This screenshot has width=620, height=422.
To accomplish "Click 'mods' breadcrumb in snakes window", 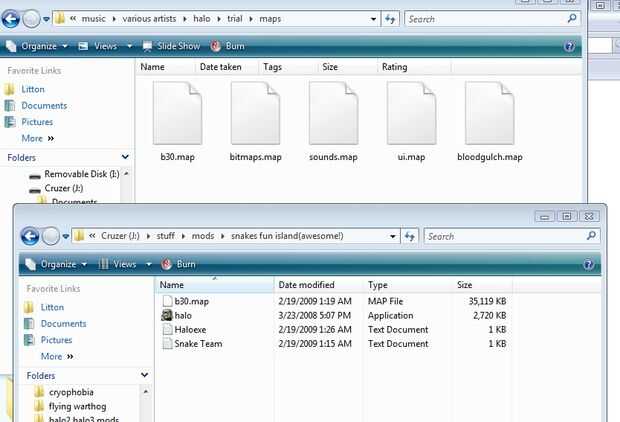I will tap(203, 236).
